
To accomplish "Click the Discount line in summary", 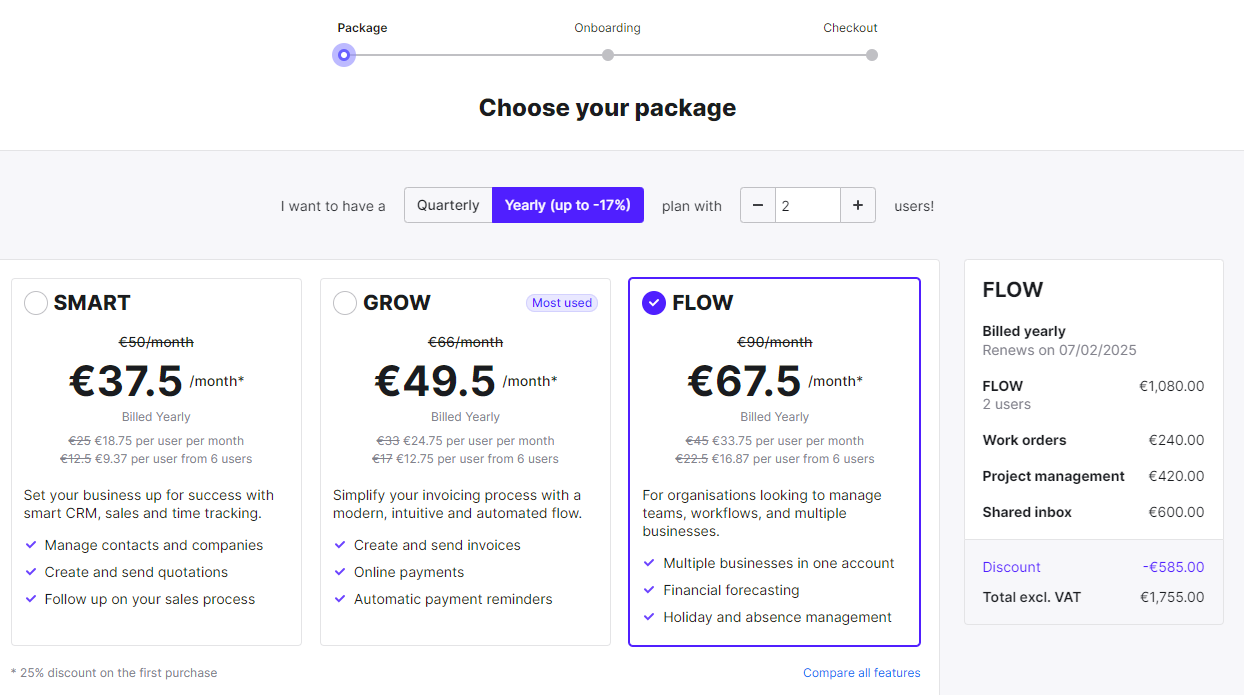I will [1093, 567].
